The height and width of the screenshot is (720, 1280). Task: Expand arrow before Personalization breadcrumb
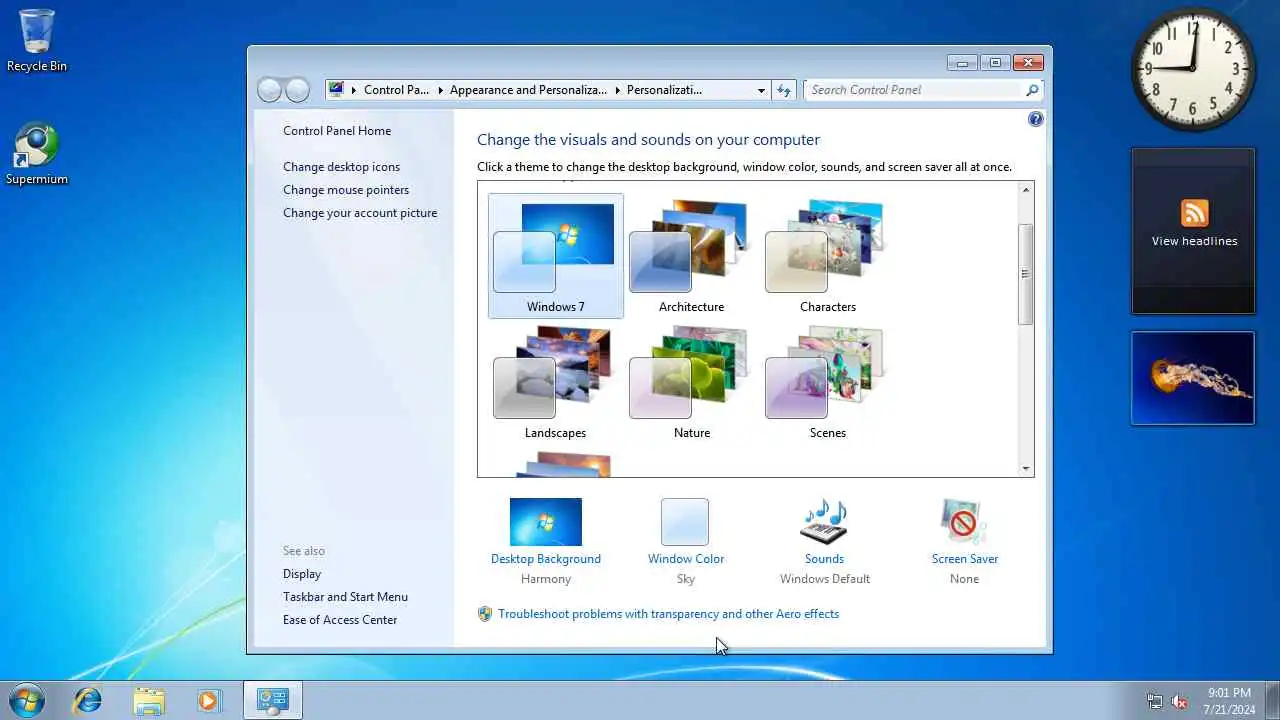[x=617, y=90]
